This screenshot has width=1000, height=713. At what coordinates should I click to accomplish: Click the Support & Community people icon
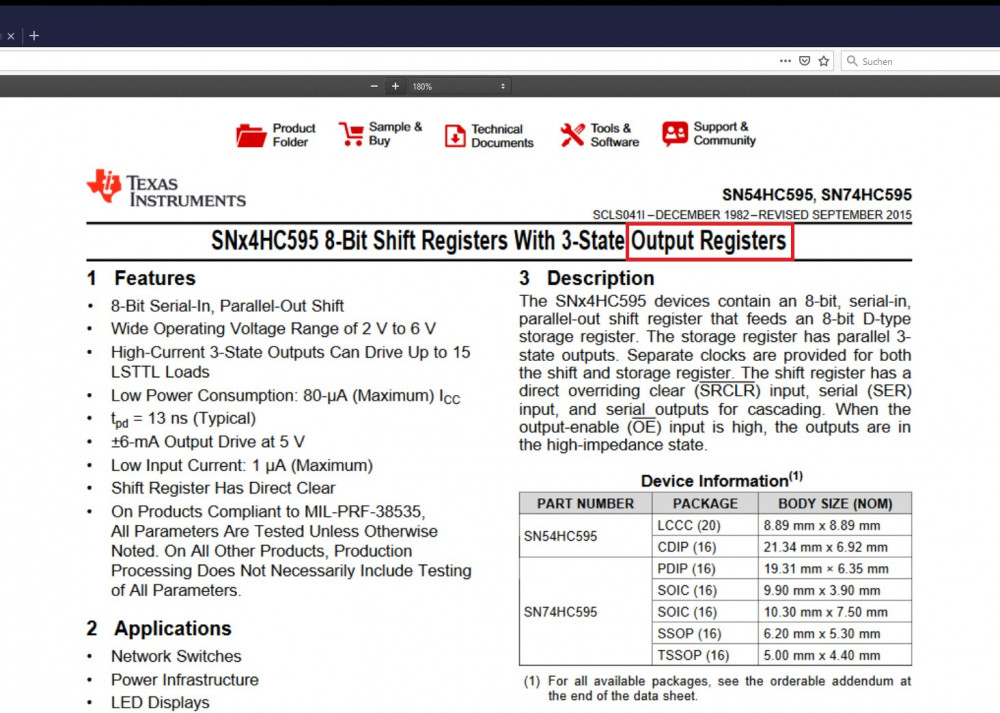(x=675, y=134)
